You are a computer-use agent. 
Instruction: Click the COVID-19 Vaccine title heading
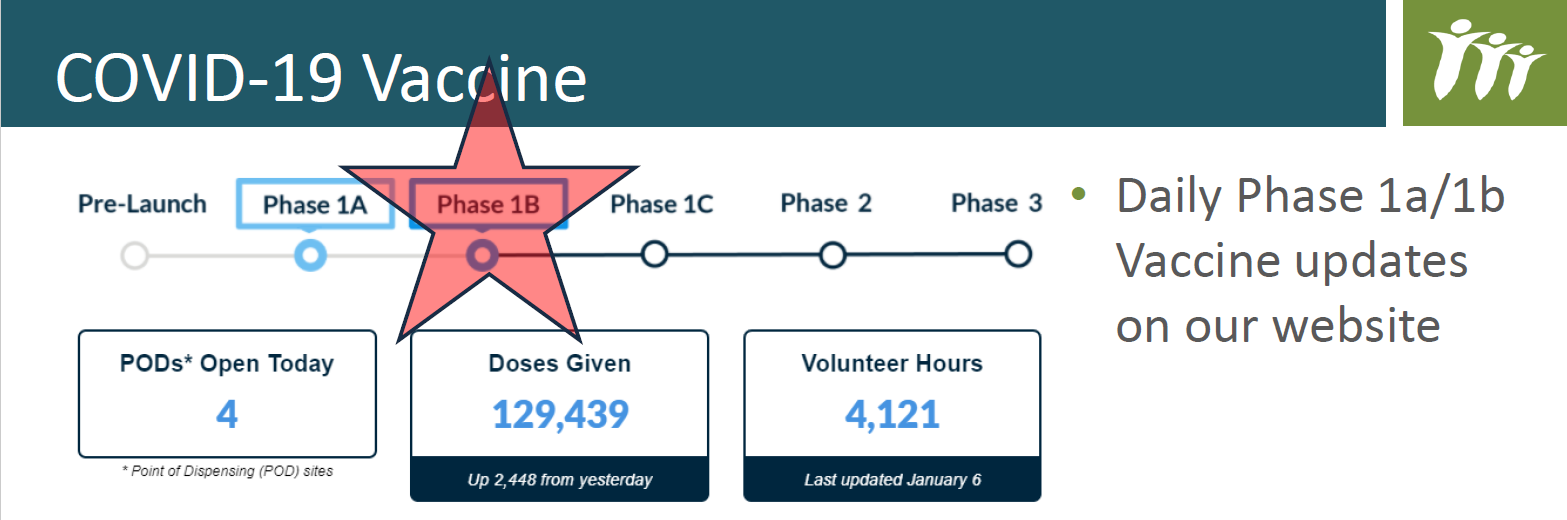320,76
